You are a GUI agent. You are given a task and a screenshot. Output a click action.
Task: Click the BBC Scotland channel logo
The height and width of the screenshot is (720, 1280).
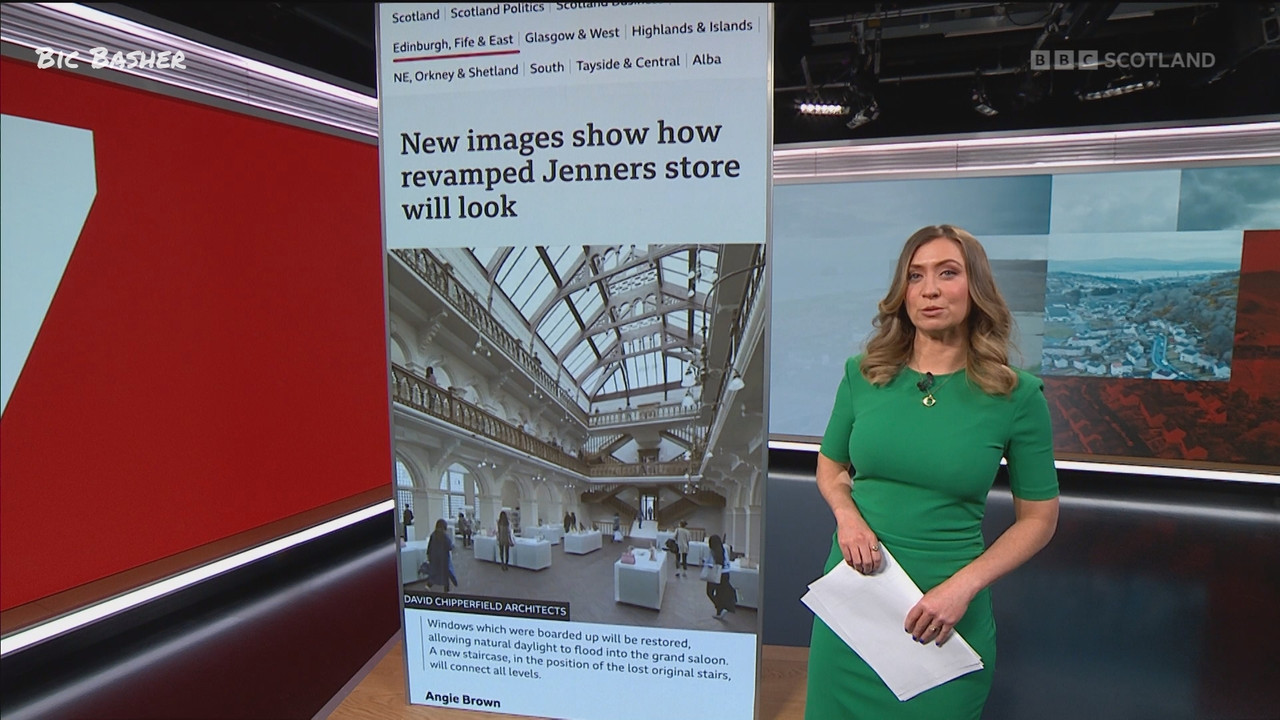(x=1122, y=60)
